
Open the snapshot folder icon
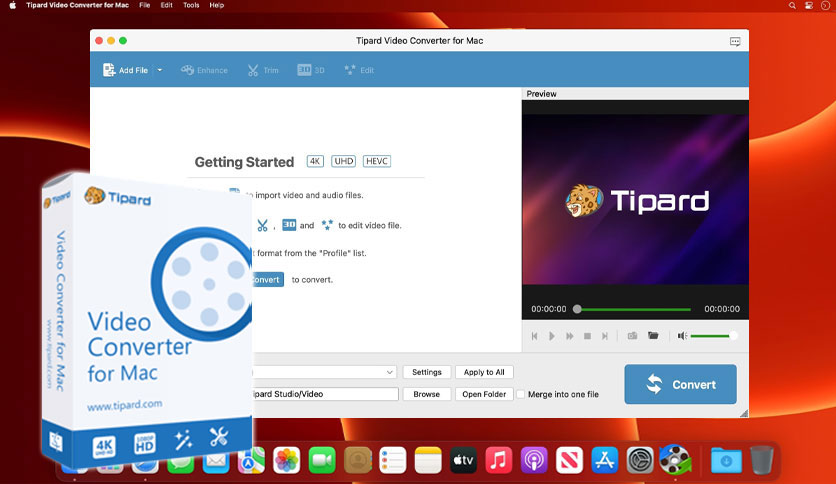653,335
